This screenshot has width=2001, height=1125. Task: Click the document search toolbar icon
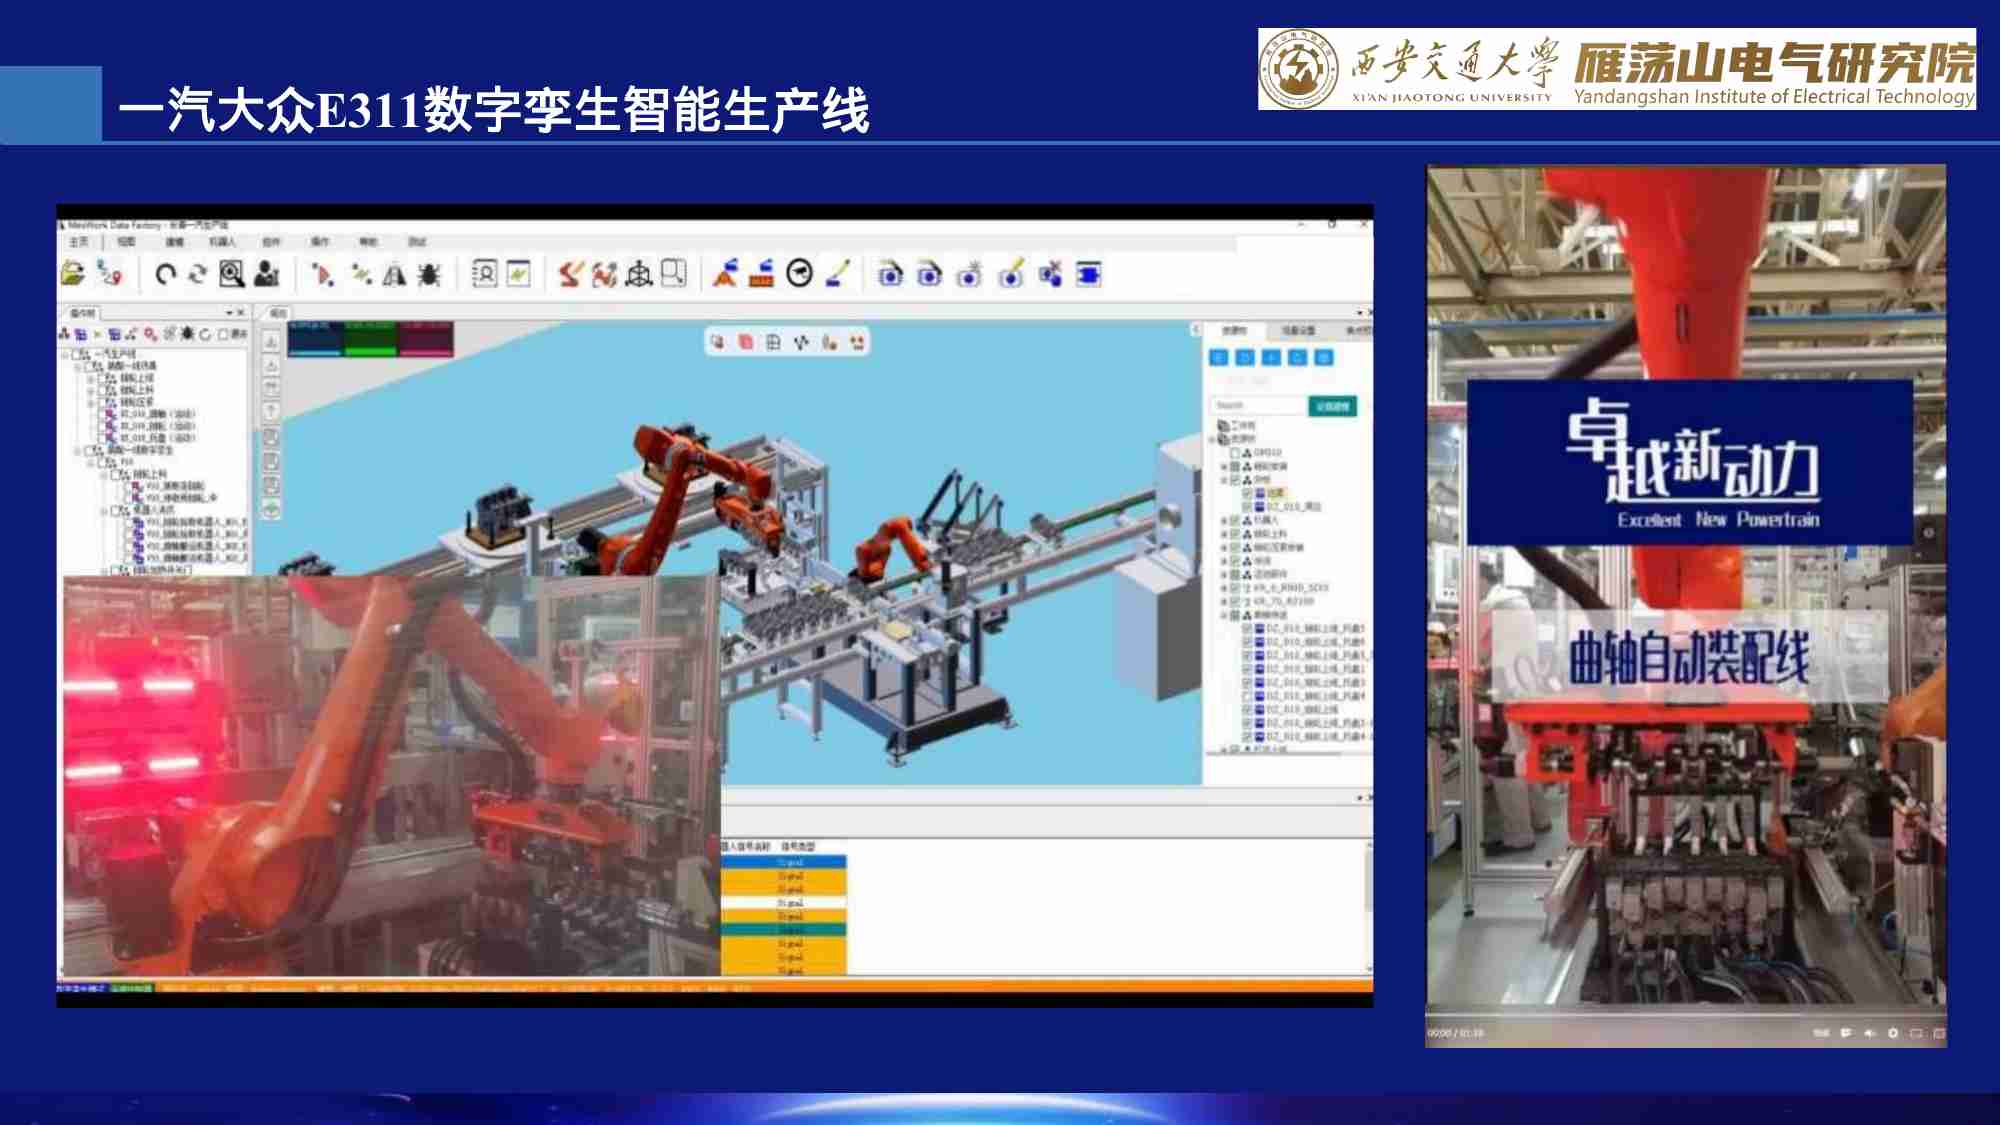pos(485,273)
